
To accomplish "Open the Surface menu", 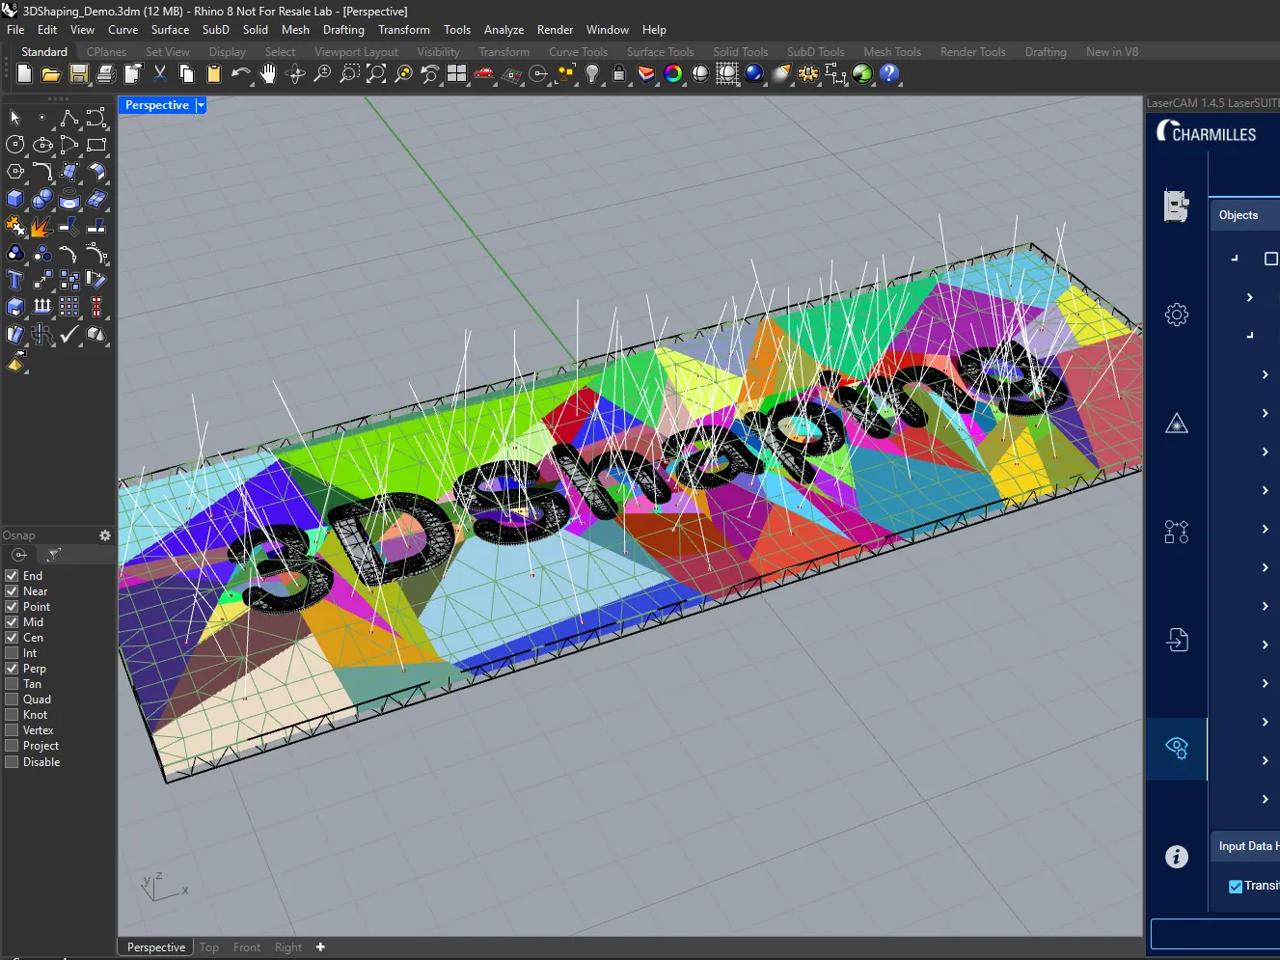I will (170, 30).
